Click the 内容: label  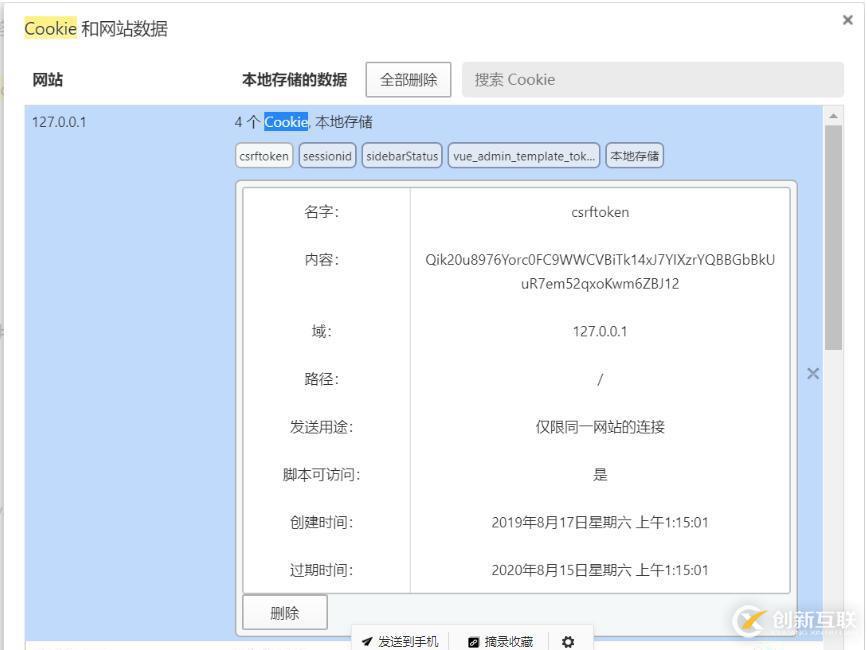point(321,260)
